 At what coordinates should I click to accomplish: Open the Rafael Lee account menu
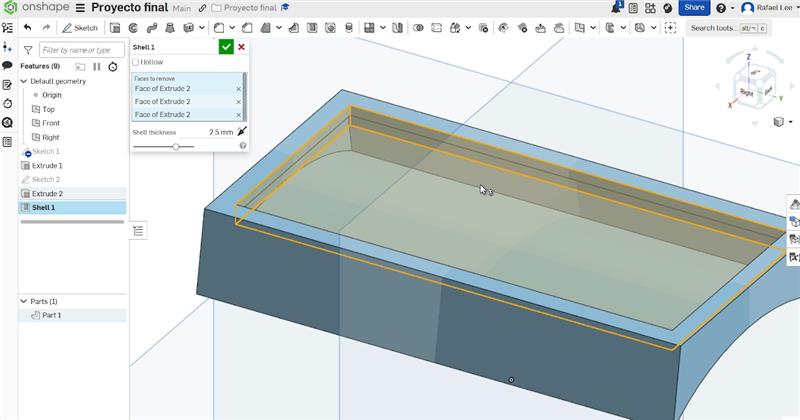coord(768,8)
